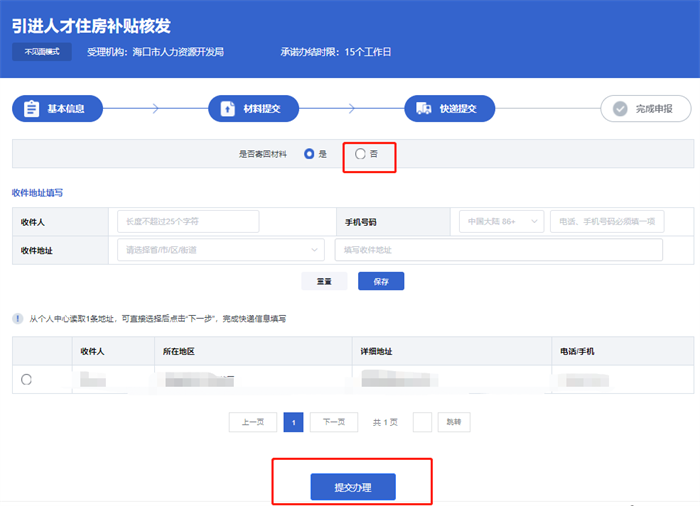Click the chevron arrow of the country code selector

coord(534,222)
